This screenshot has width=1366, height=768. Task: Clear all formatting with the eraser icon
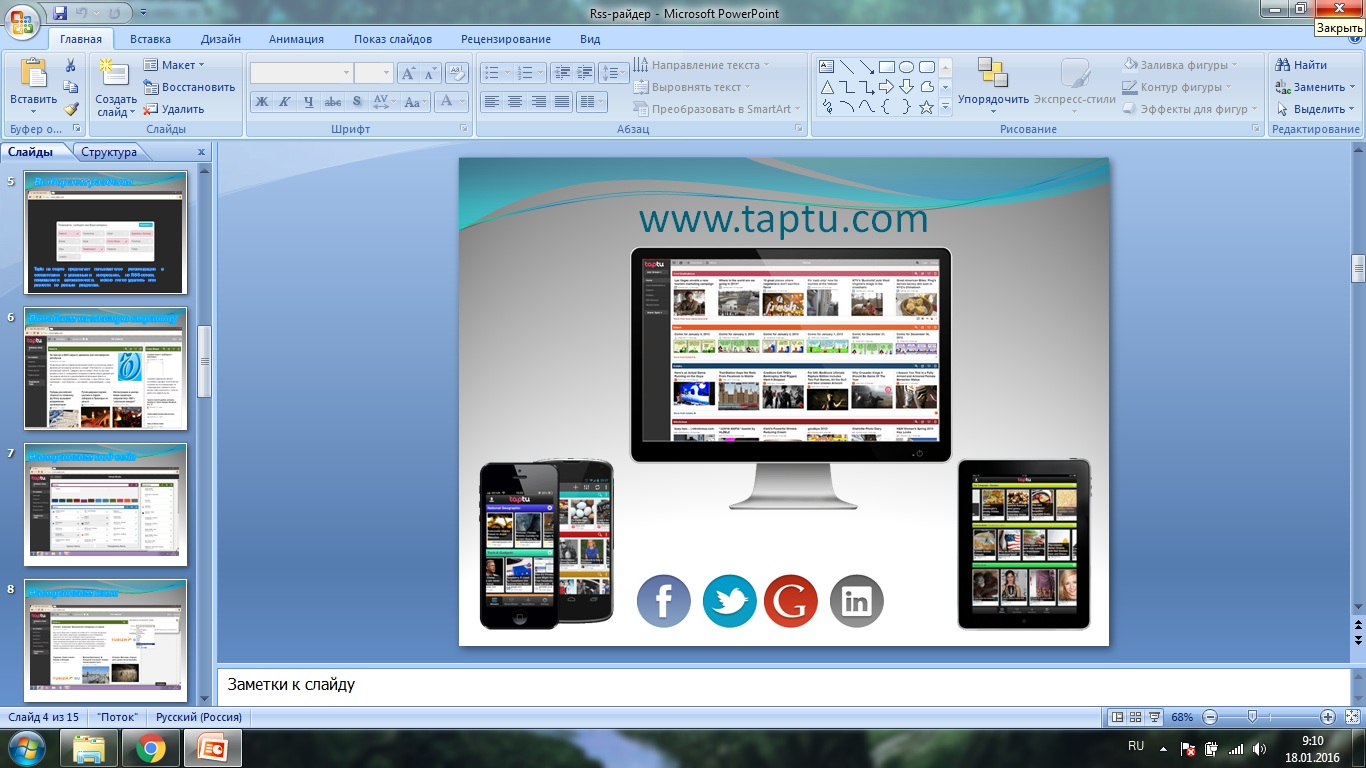click(457, 73)
